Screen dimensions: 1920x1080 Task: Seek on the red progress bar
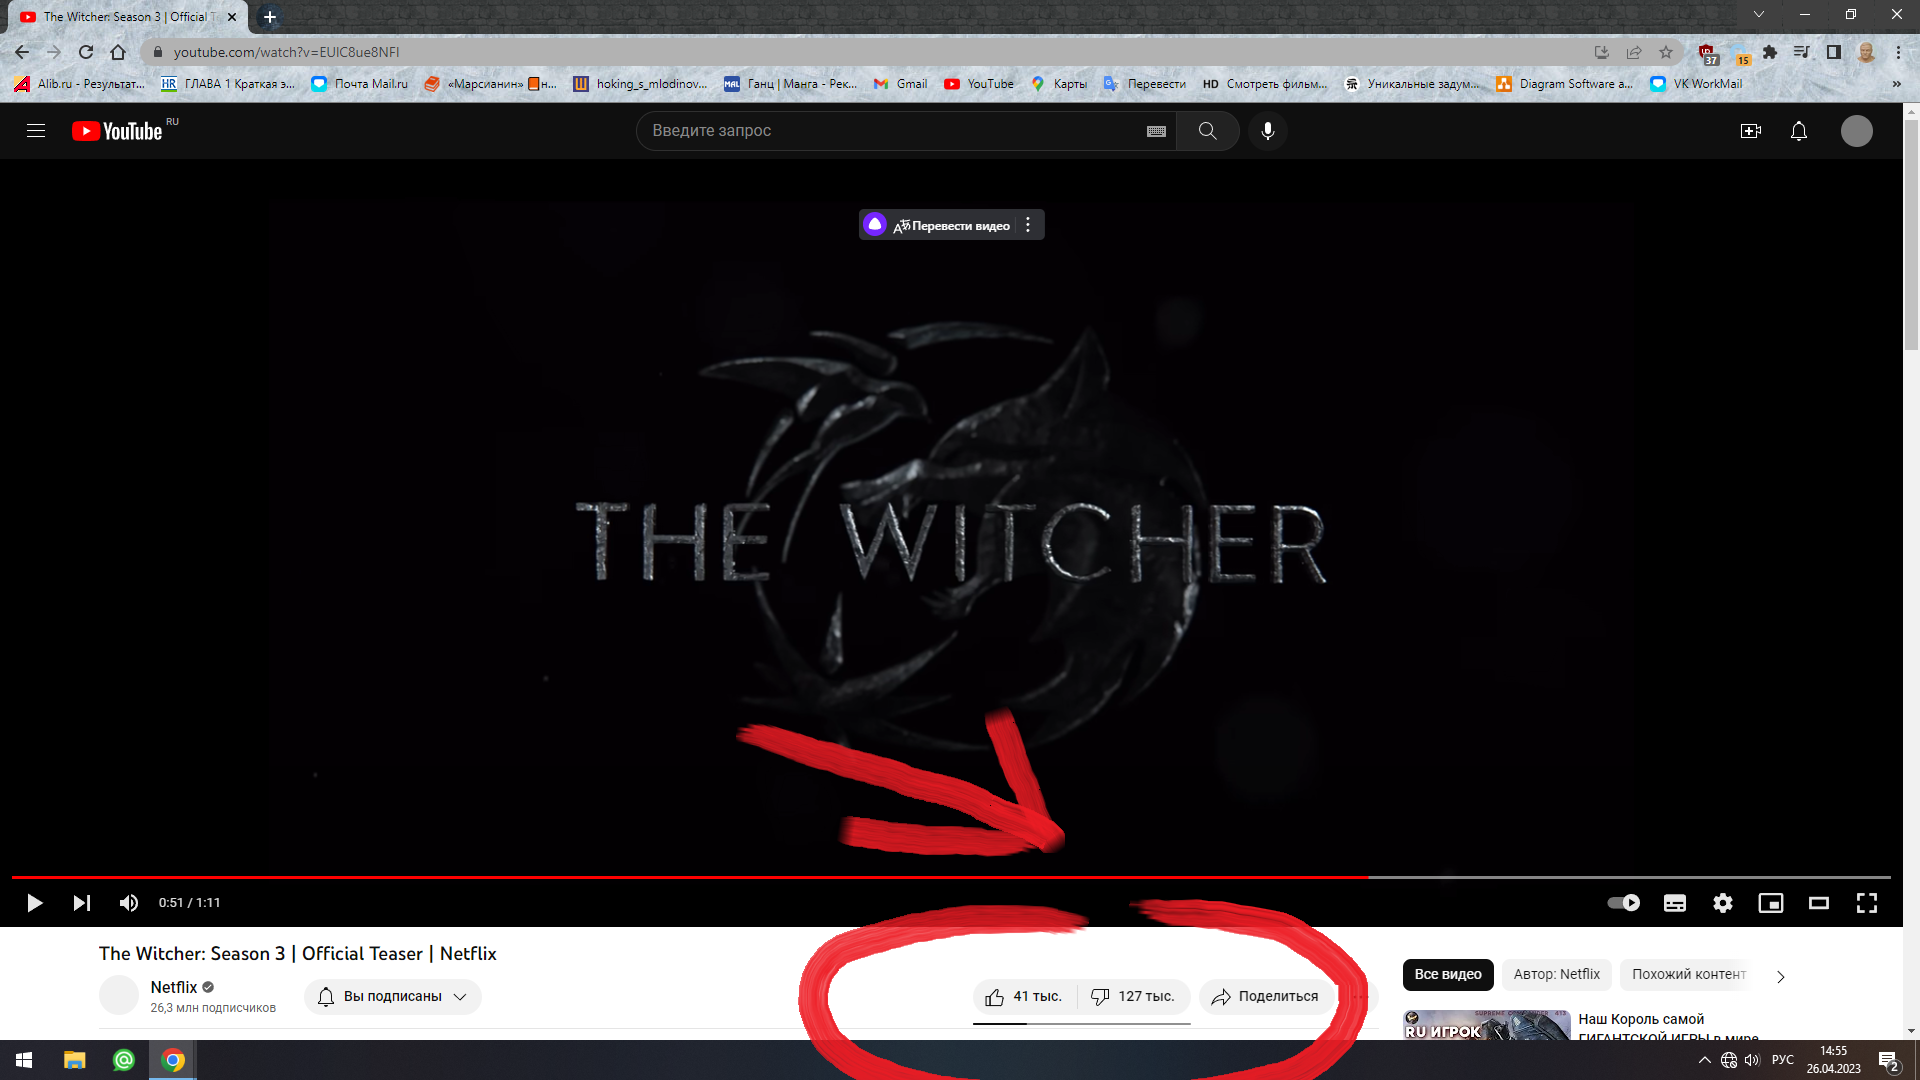[700, 877]
